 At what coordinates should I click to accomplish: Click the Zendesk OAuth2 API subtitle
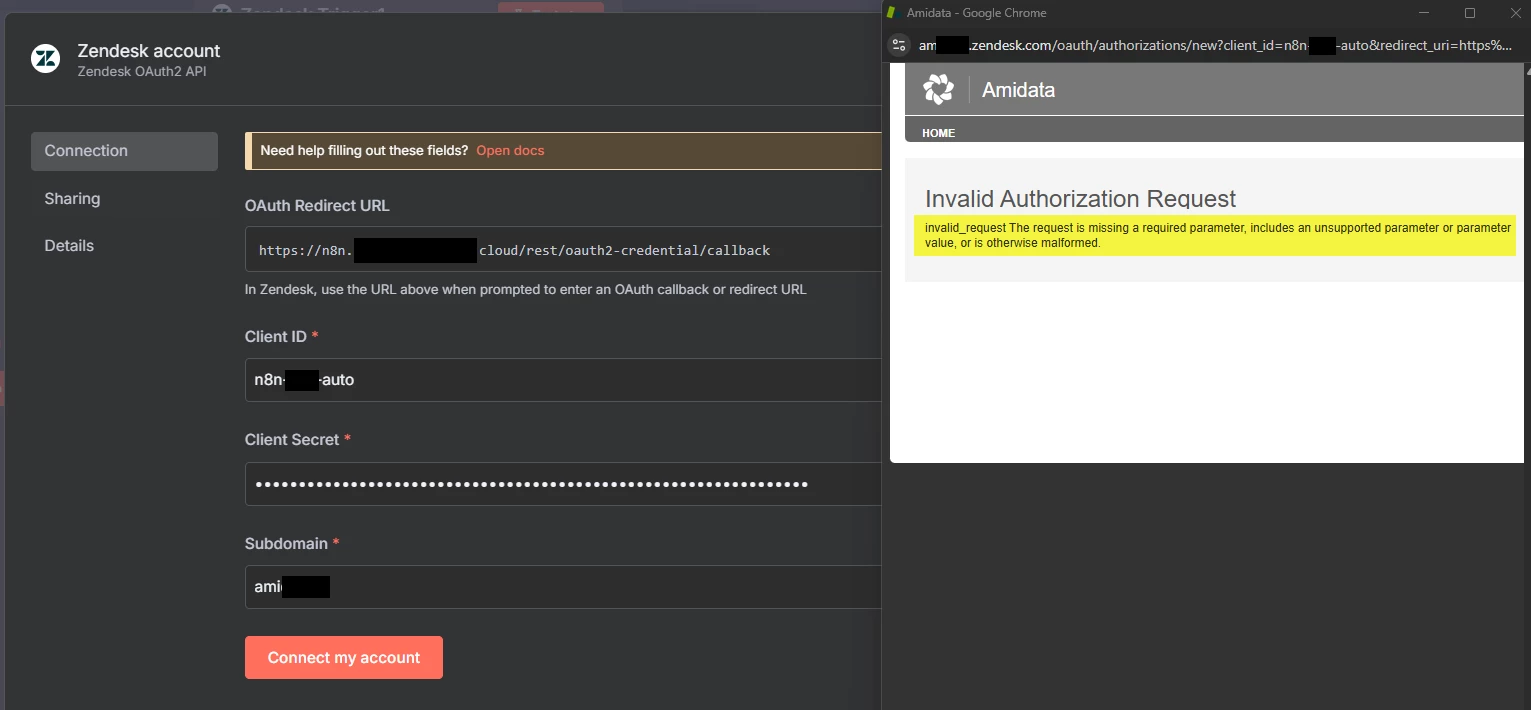pos(142,72)
